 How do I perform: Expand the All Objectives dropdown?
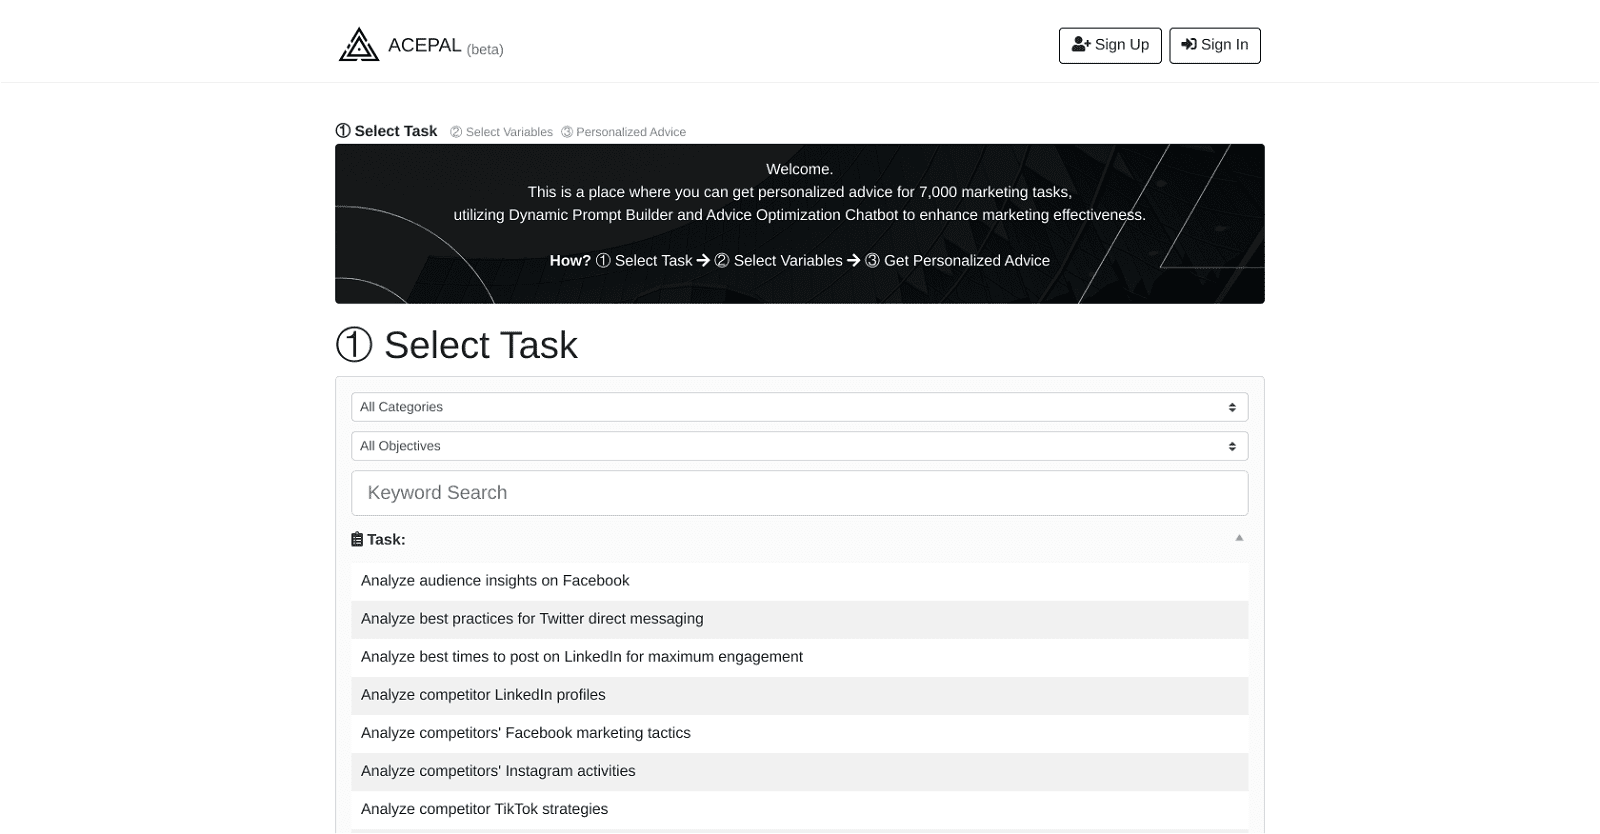[799, 446]
